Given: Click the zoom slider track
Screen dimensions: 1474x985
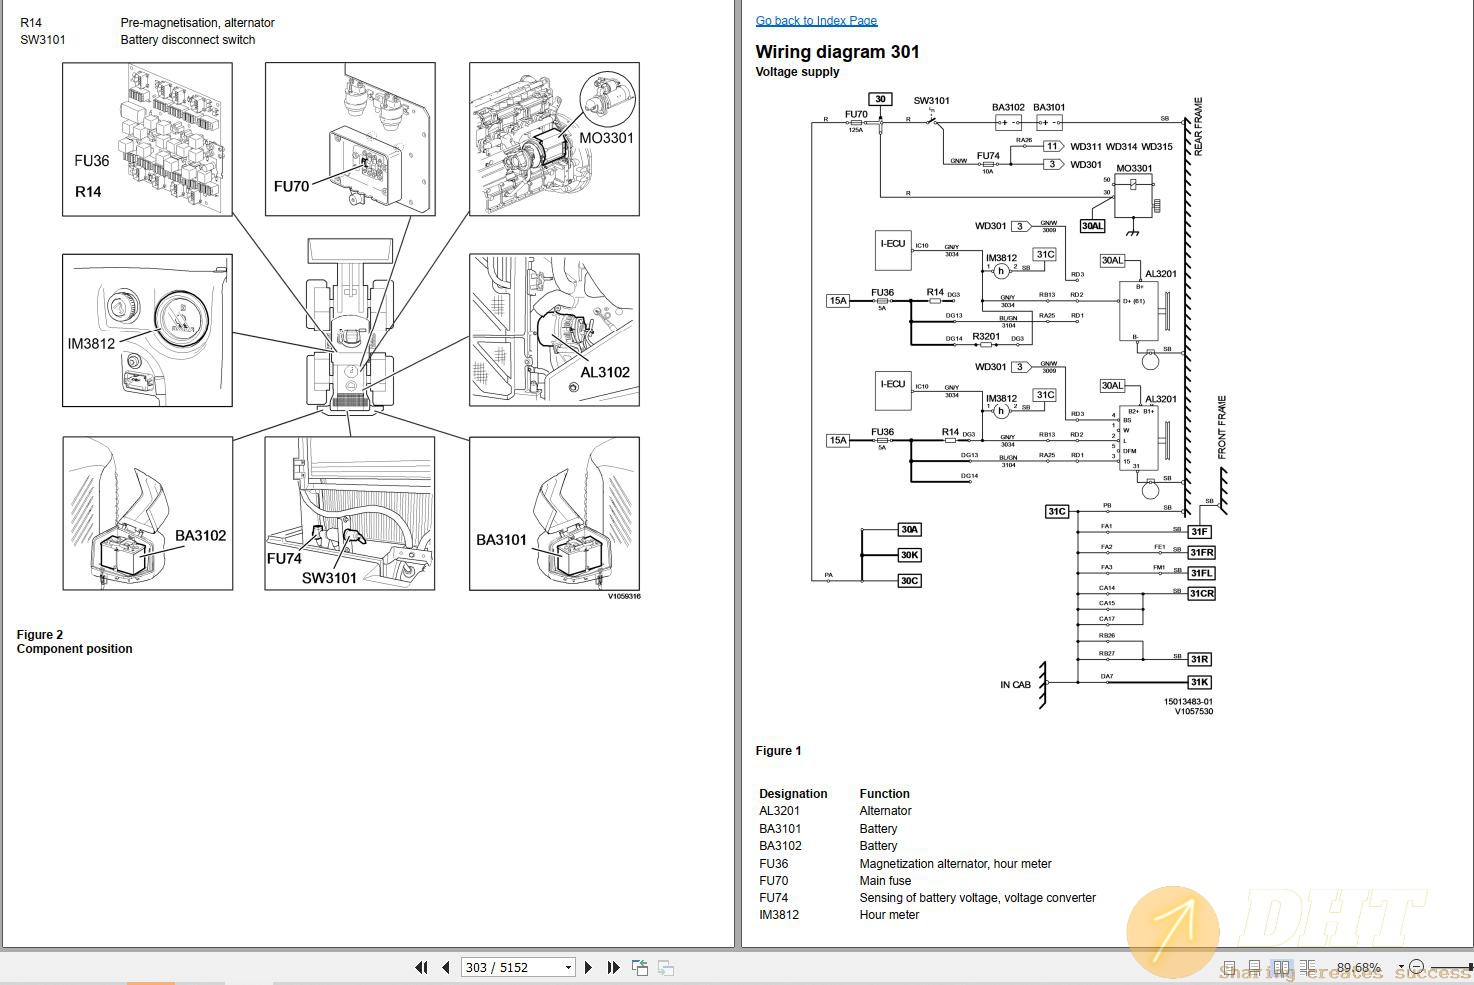Looking at the screenshot, I should click(1450, 968).
